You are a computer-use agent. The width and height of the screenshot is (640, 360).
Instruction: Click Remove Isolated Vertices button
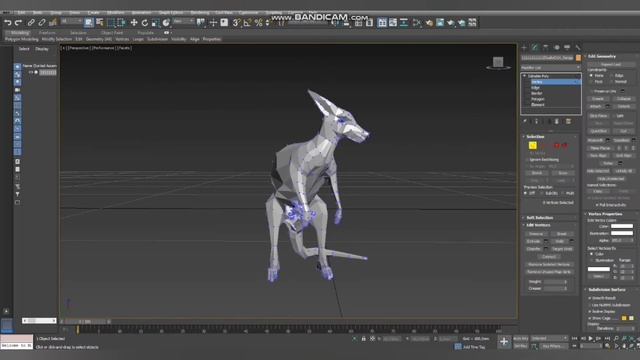click(549, 264)
